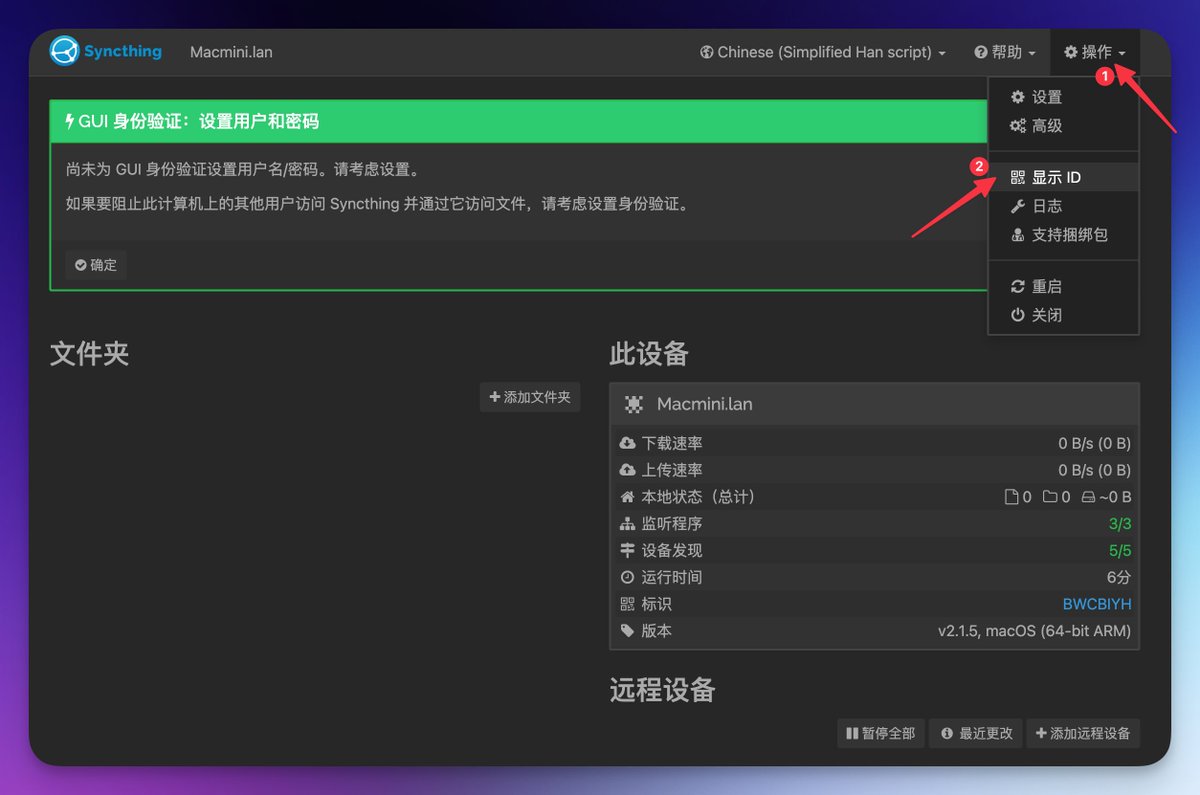Viewport: 1200px width, 795px height.
Task: Click the 远程设备 section heading
Action: tap(662, 690)
